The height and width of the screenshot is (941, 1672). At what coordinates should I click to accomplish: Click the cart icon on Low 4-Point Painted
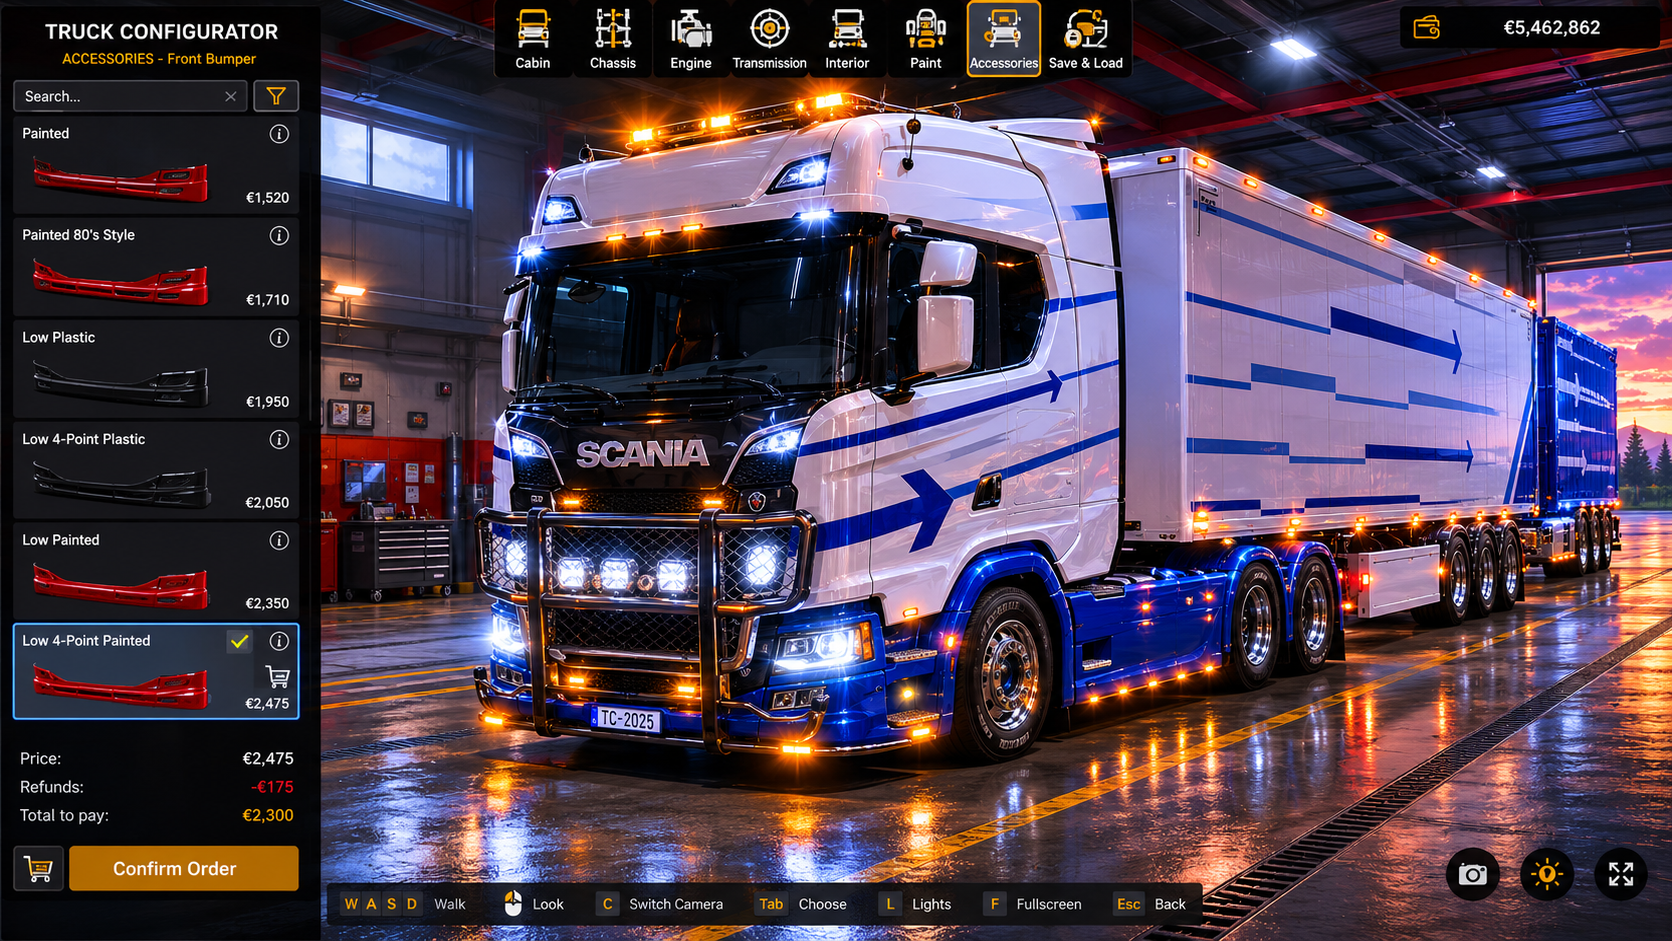pyautogui.click(x=278, y=677)
